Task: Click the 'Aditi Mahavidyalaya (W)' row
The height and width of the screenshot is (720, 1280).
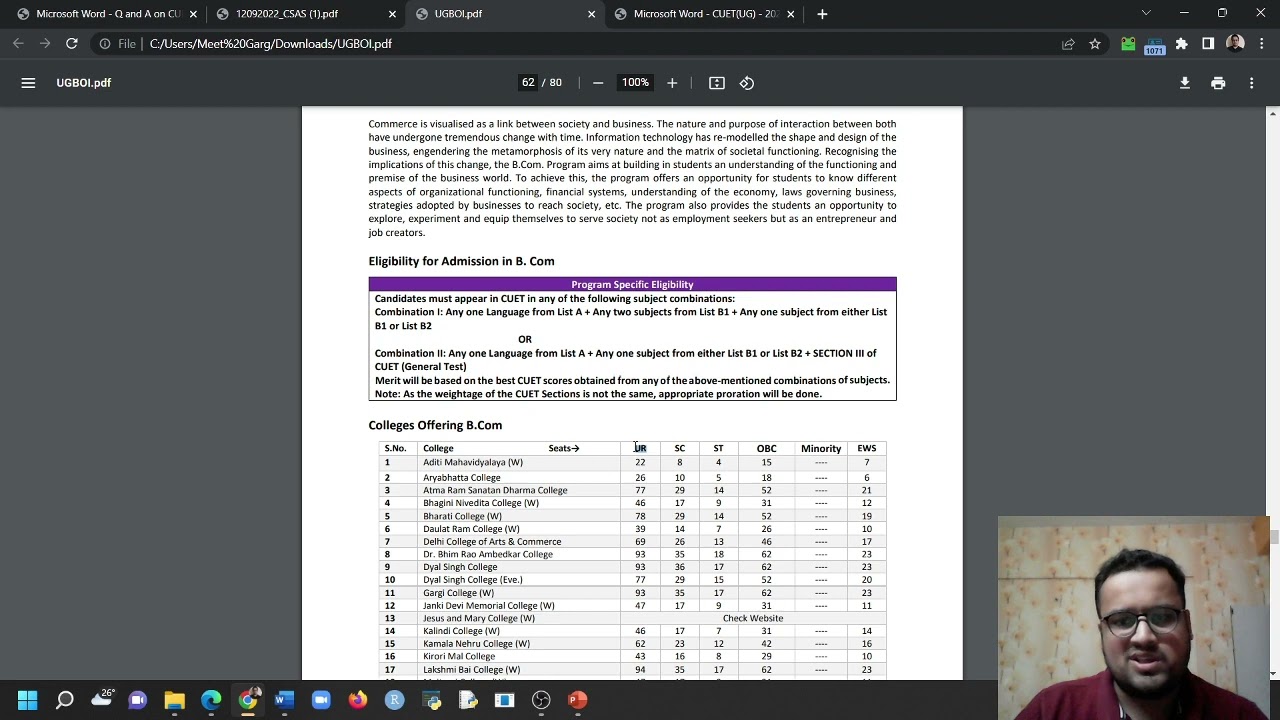Action: (632, 462)
